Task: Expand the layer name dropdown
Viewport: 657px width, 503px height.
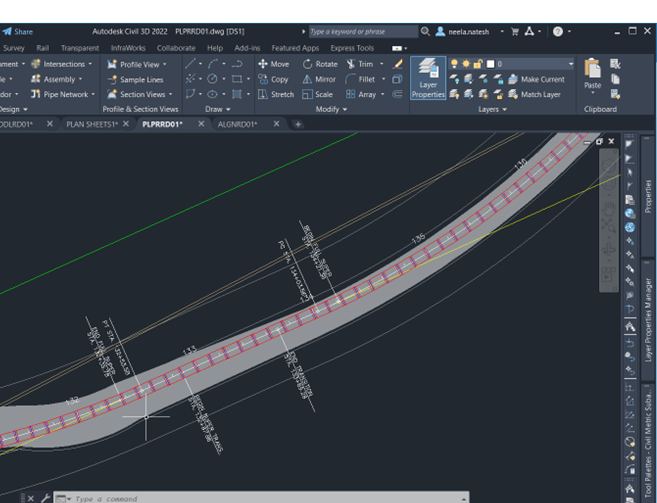Action: 571,64
